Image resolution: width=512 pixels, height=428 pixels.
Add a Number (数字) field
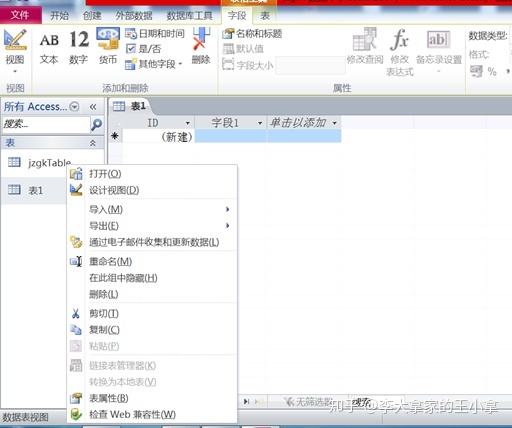[79, 48]
